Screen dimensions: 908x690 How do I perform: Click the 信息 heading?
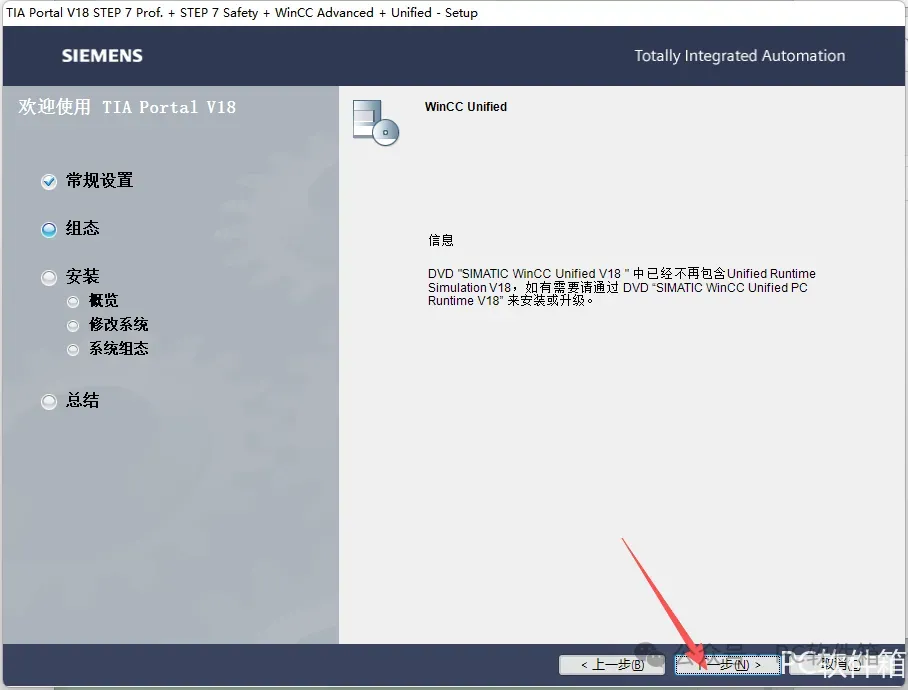pyautogui.click(x=441, y=240)
